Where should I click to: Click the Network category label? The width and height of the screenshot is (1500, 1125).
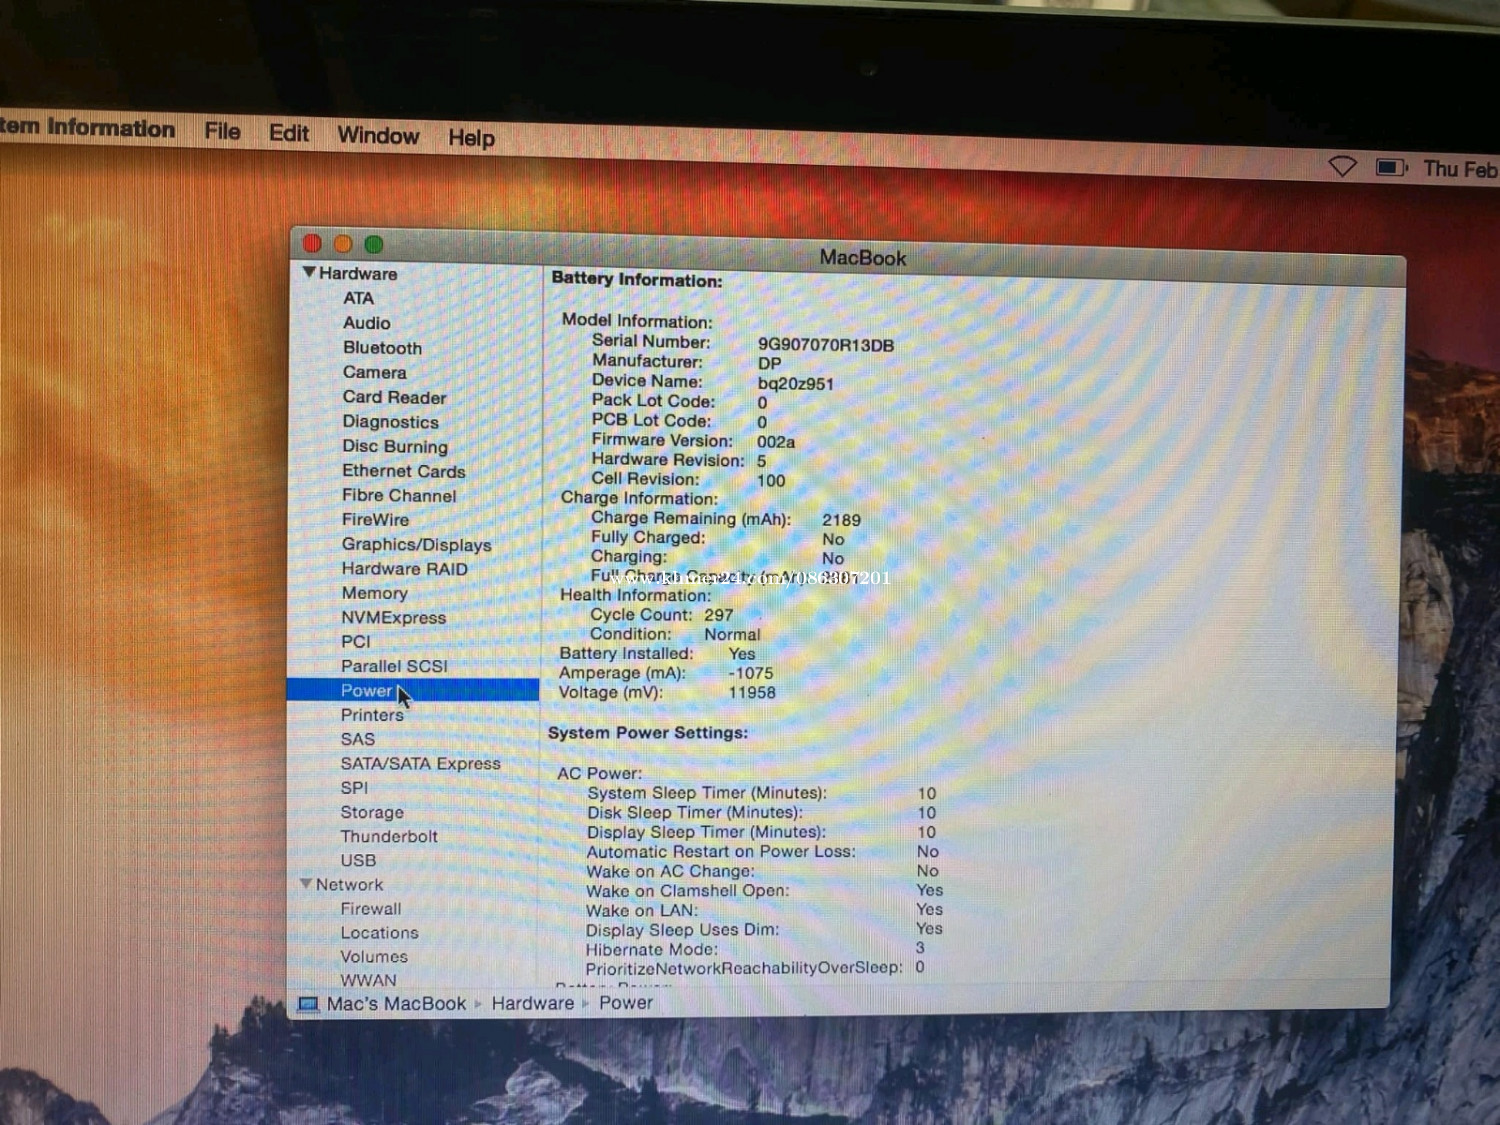click(349, 884)
